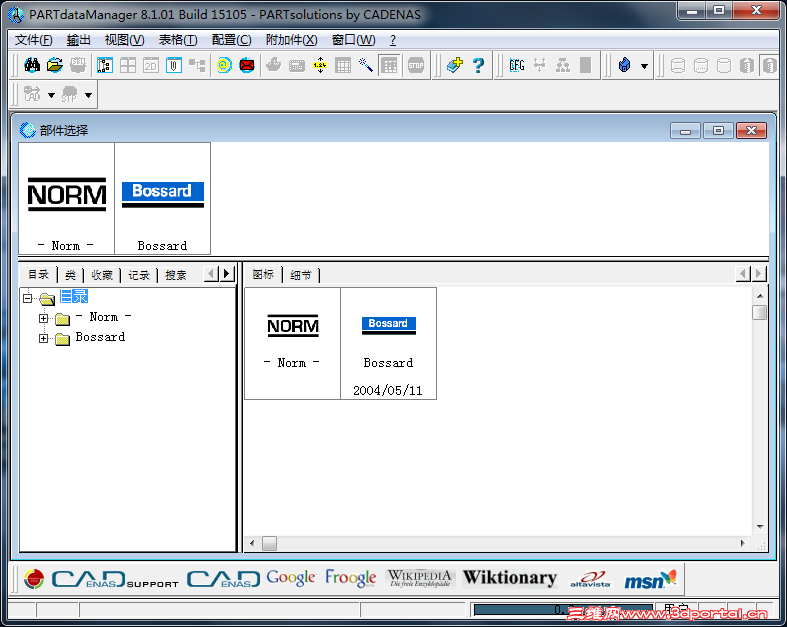This screenshot has width=787, height=627.
Task: Switch to the 类 tab
Action: [x=70, y=275]
